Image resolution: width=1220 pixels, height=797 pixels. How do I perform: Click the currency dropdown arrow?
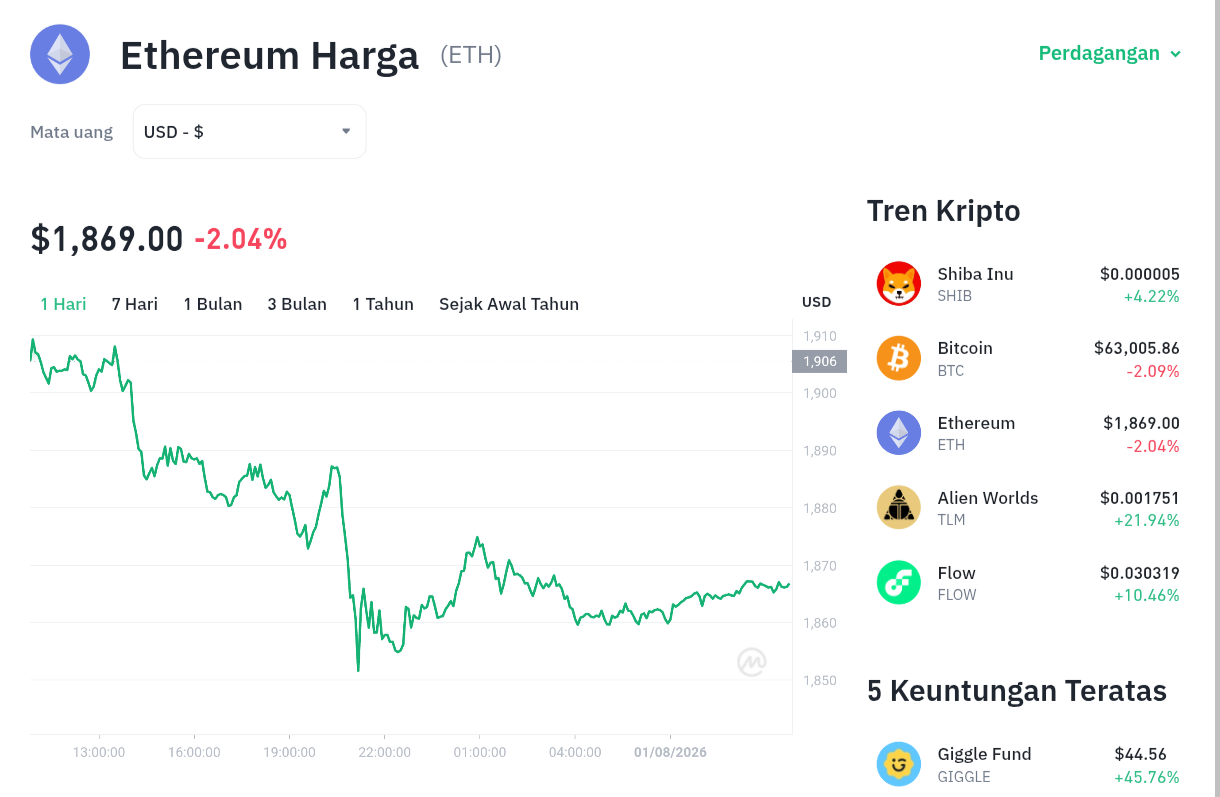(x=346, y=131)
